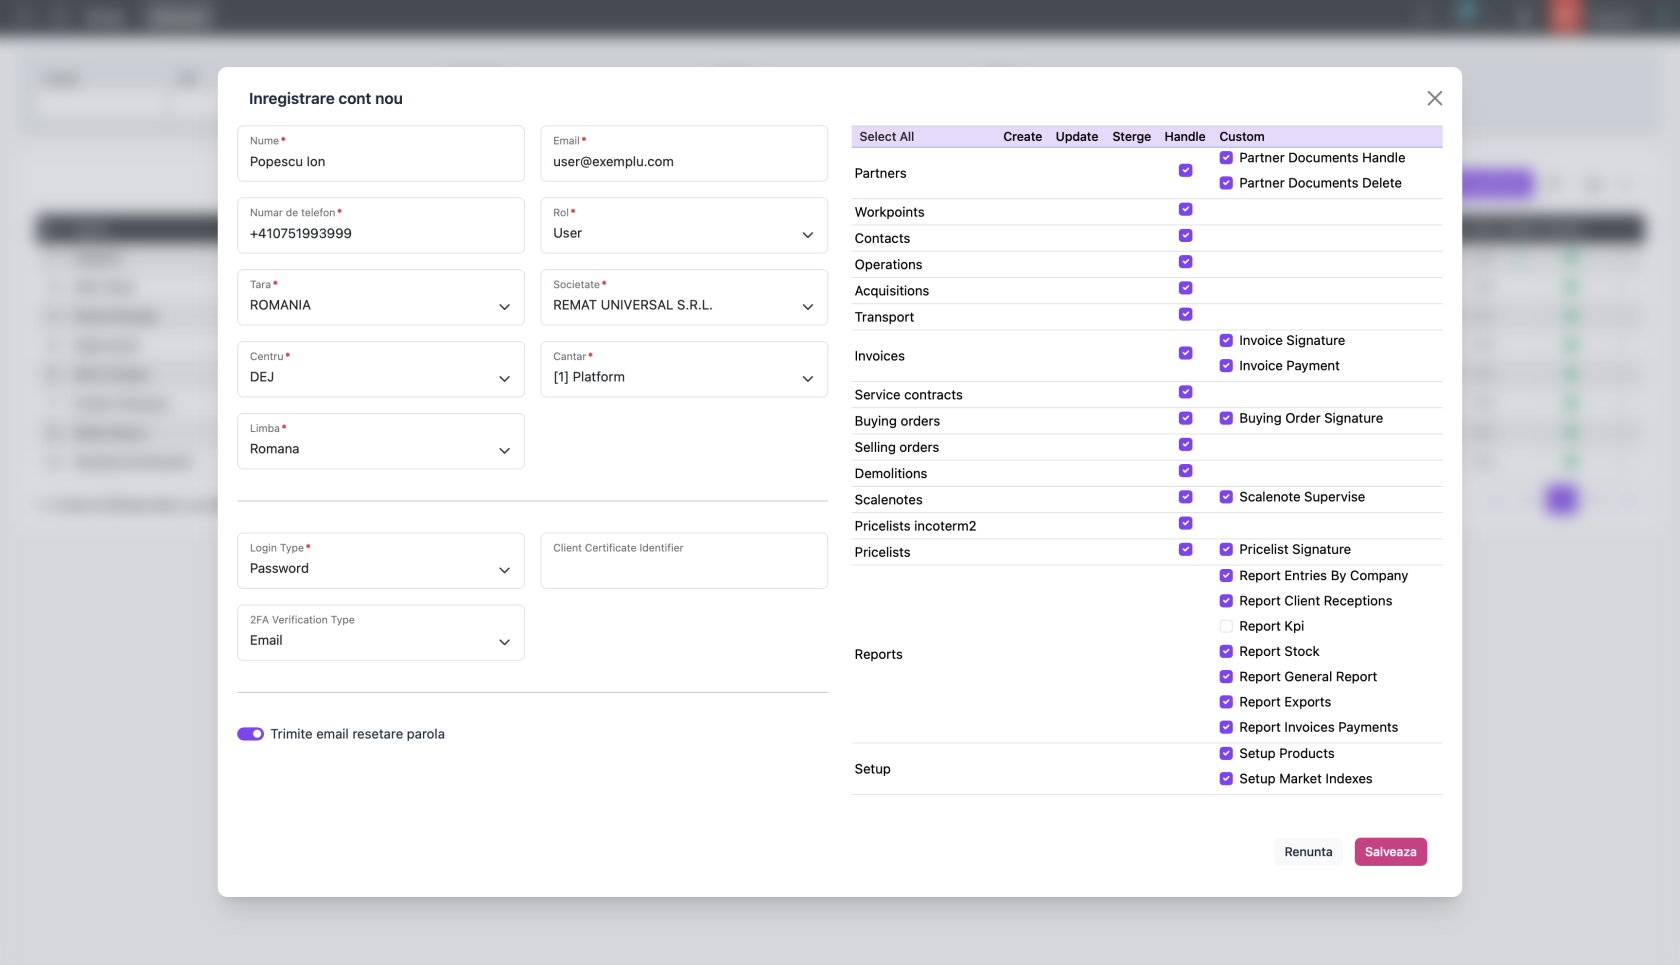
Task: Click the Create column header
Action: click(x=1022, y=137)
